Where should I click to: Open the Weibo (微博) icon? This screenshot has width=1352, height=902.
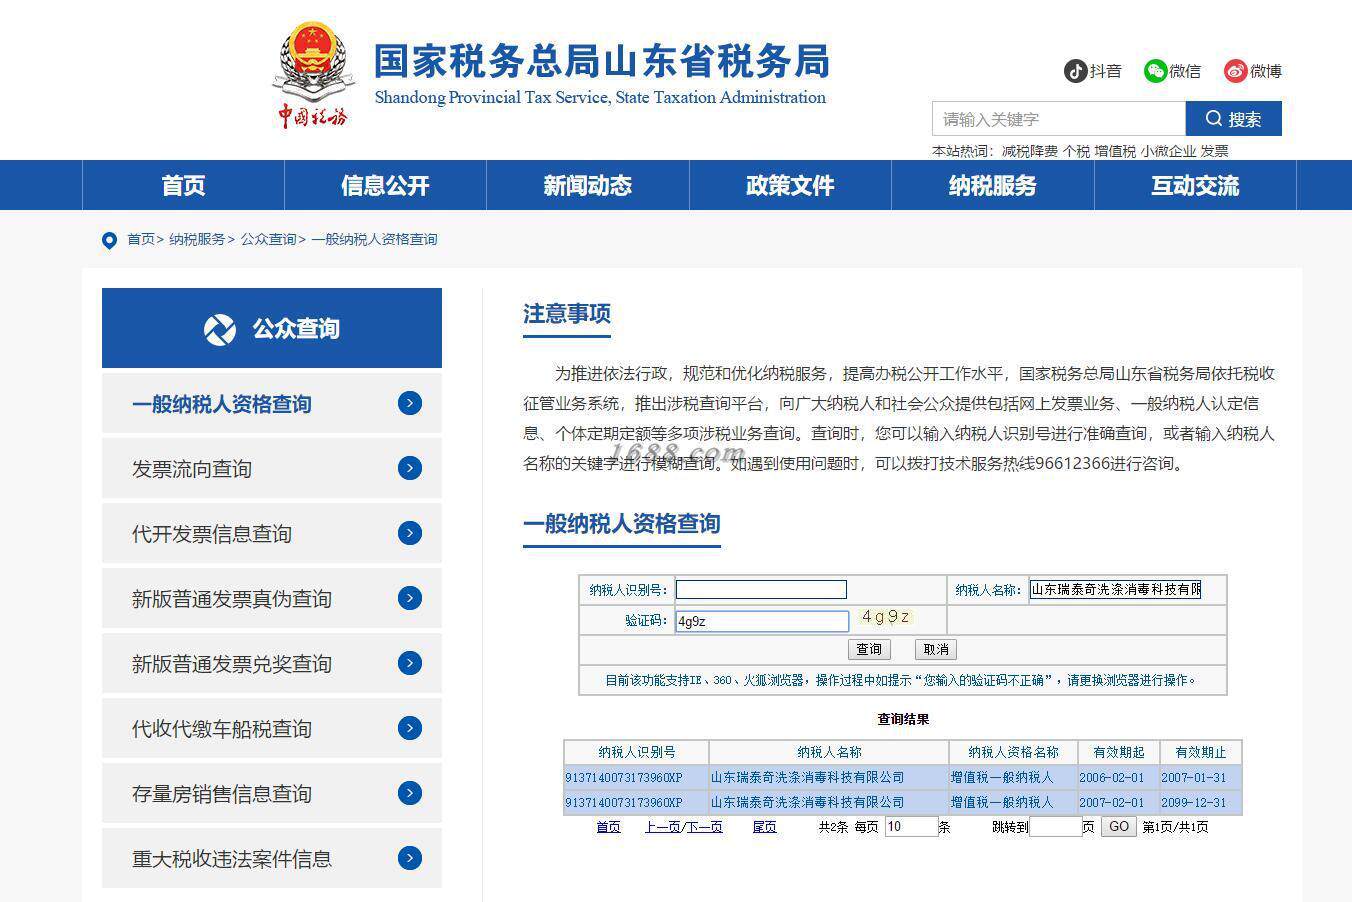(x=1236, y=71)
